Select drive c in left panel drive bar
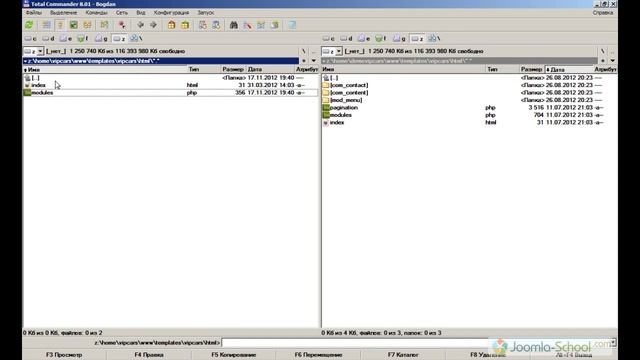The height and width of the screenshot is (360, 640). [x=31, y=38]
